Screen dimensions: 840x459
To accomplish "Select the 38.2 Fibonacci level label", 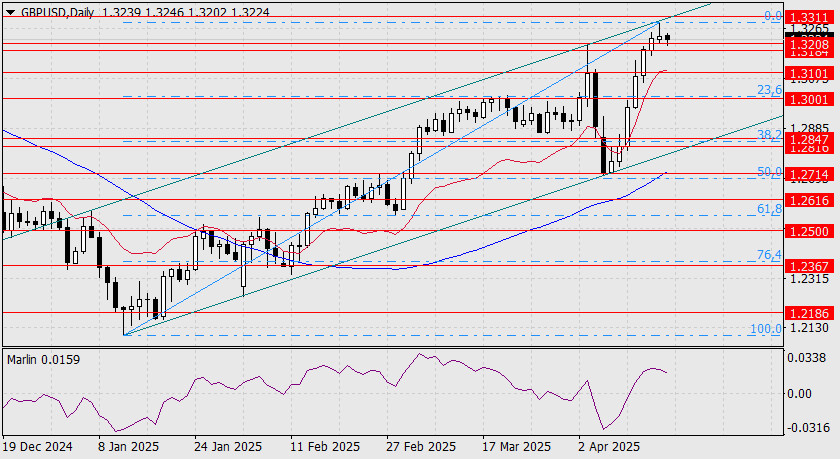I will 769,135.
